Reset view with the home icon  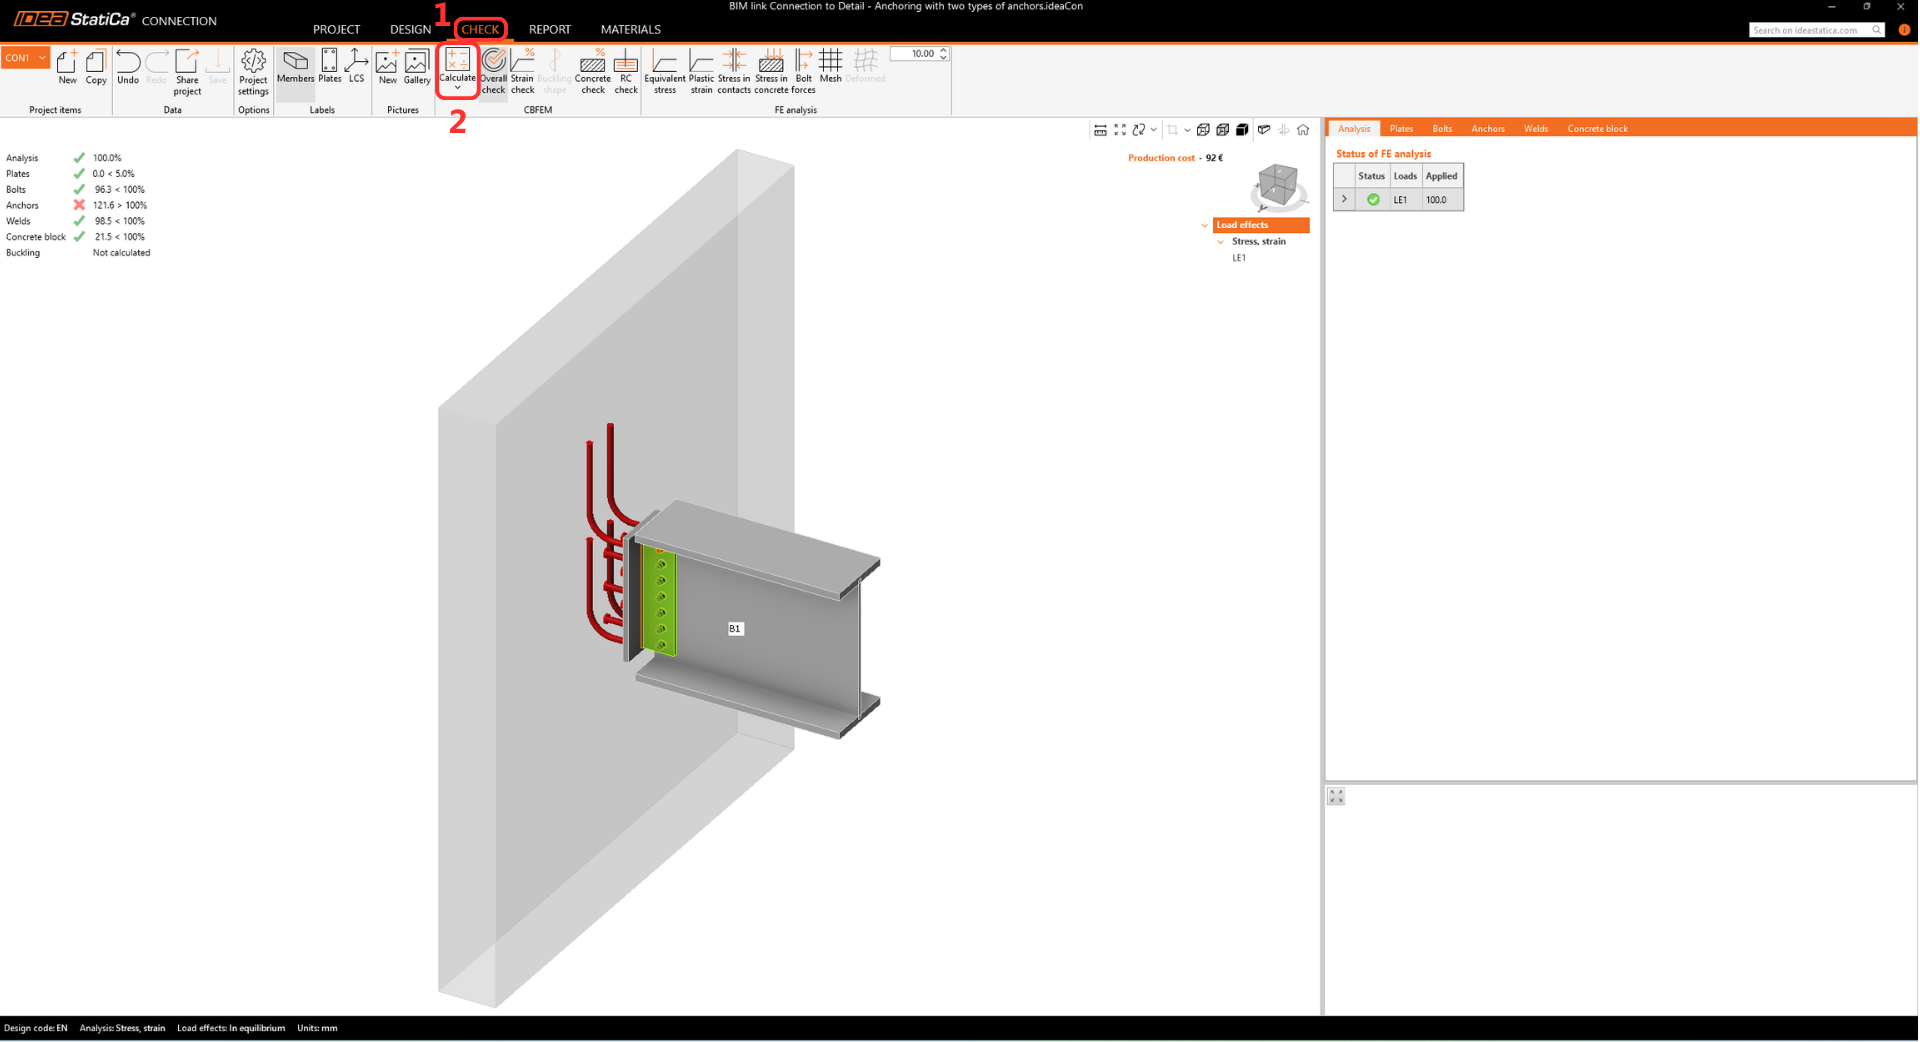pos(1303,130)
